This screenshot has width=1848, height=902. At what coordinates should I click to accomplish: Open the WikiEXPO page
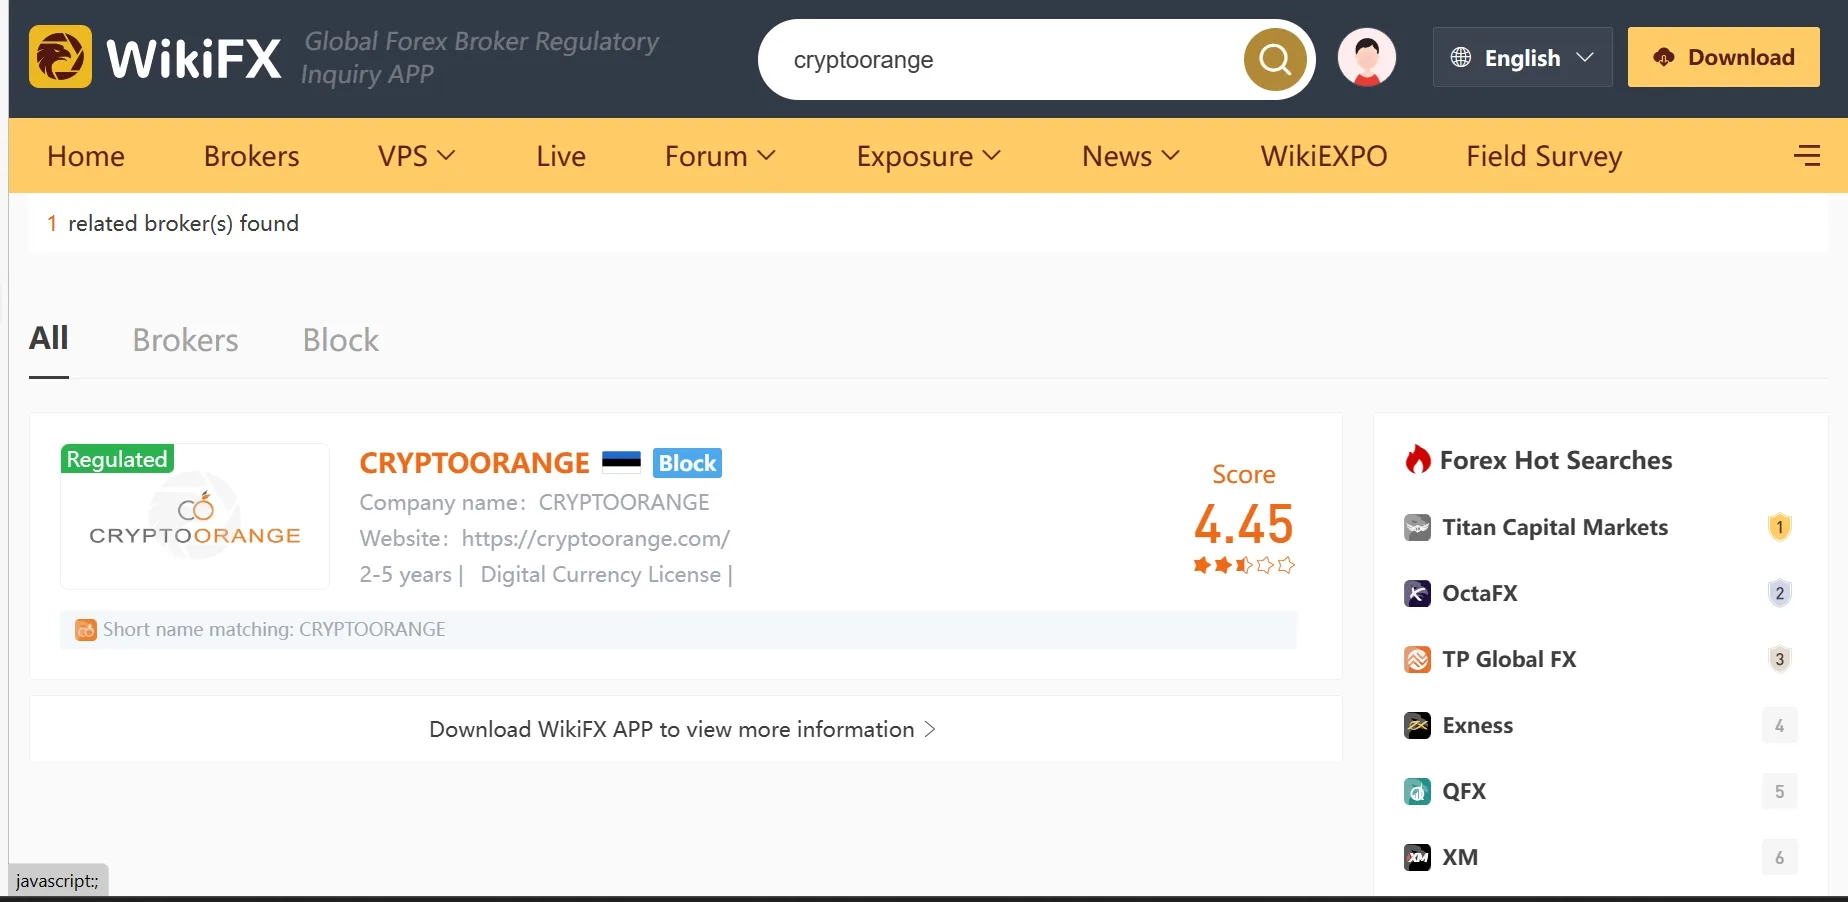(1324, 156)
